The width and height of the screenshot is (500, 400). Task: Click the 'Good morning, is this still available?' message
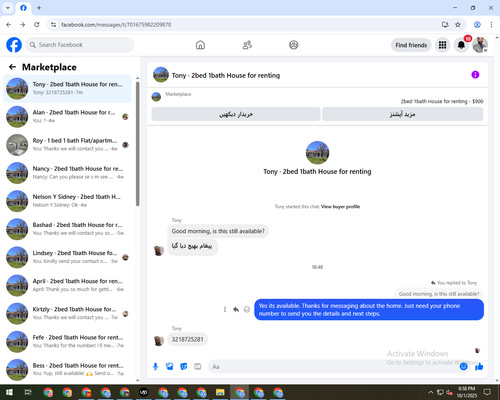(218, 231)
